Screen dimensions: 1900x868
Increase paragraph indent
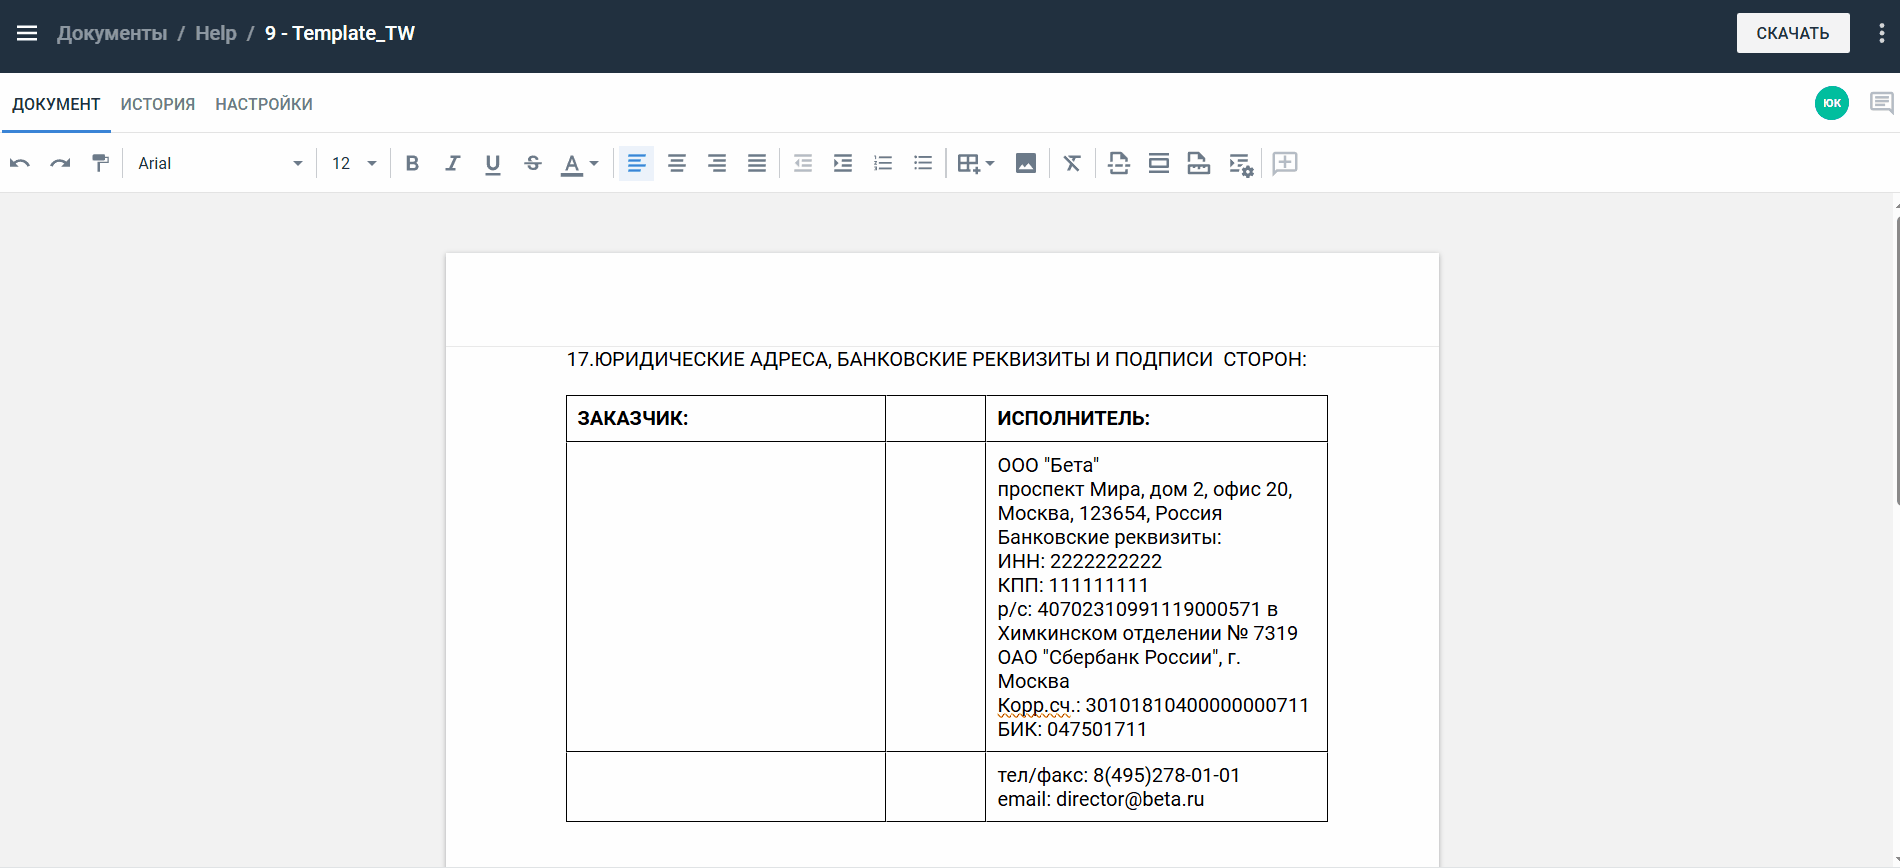click(843, 163)
